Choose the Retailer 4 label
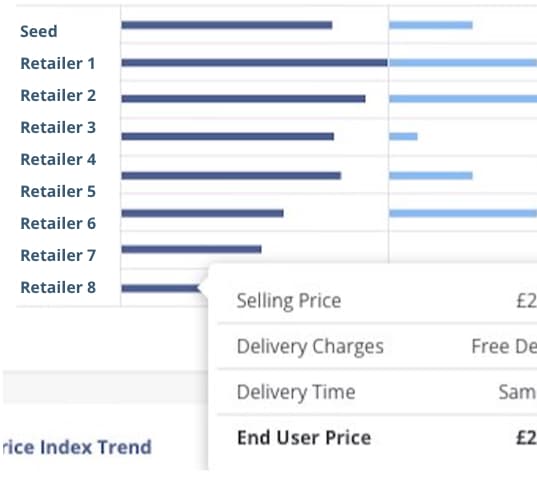 (x=58, y=160)
